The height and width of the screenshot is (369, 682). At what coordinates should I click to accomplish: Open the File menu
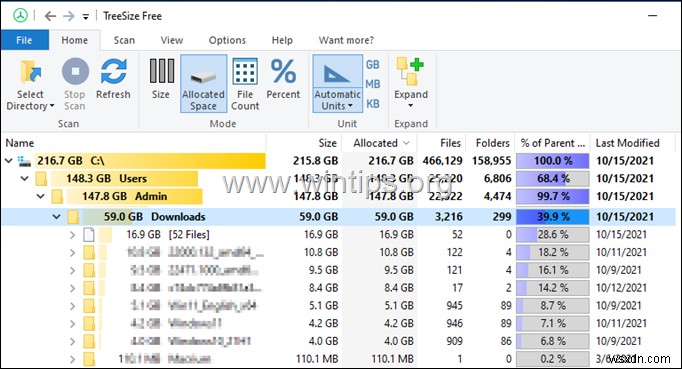pyautogui.click(x=24, y=40)
